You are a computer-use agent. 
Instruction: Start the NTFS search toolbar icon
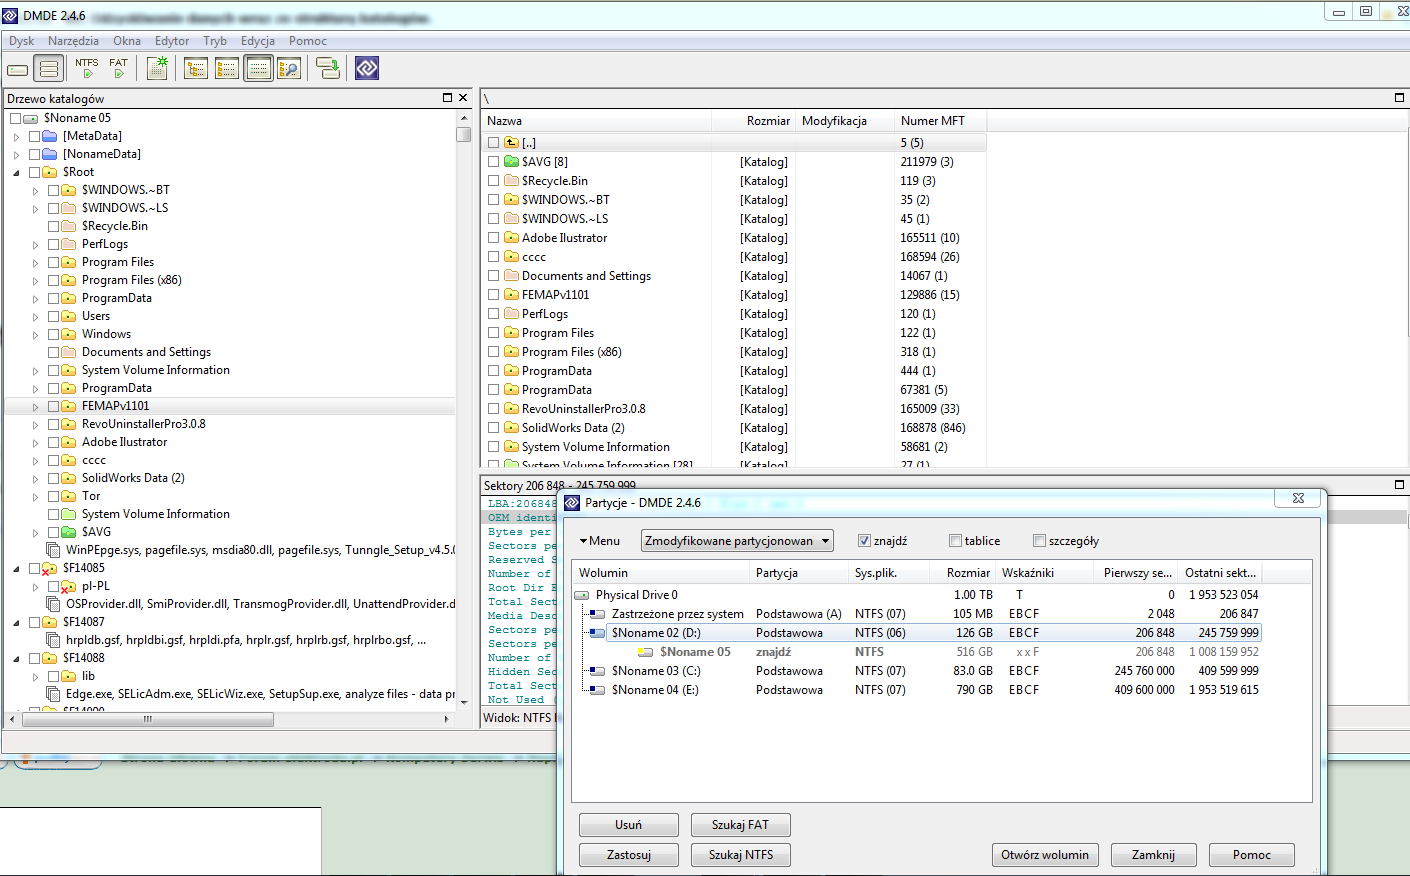click(87, 68)
